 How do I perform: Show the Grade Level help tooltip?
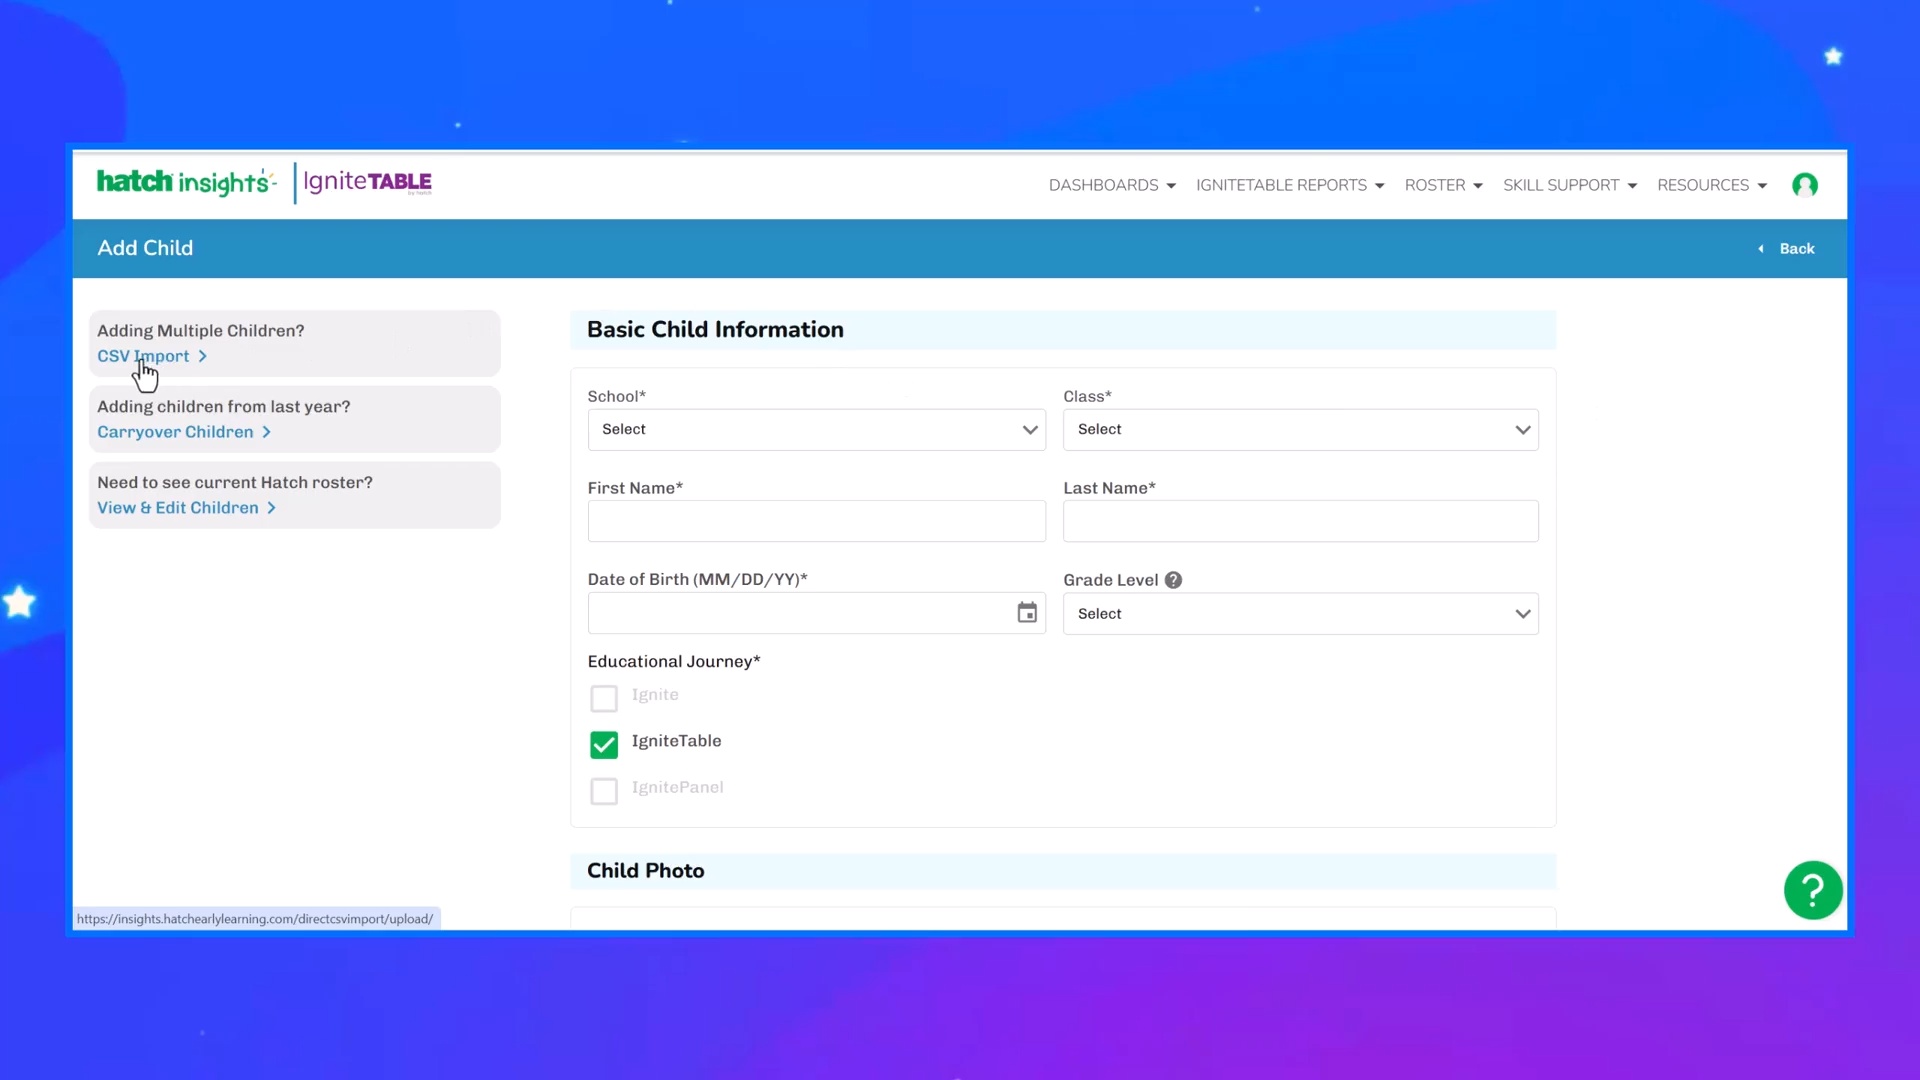(1174, 580)
